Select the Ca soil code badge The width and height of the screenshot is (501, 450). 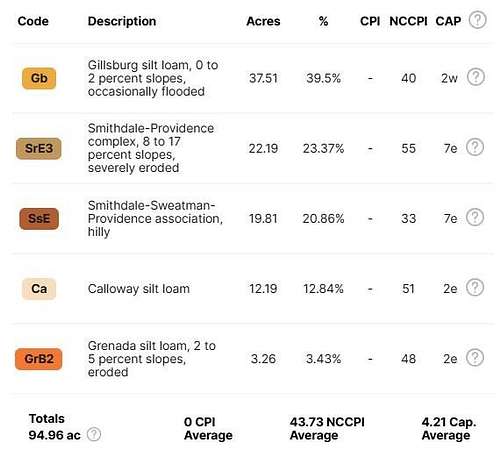pyautogui.click(x=39, y=289)
